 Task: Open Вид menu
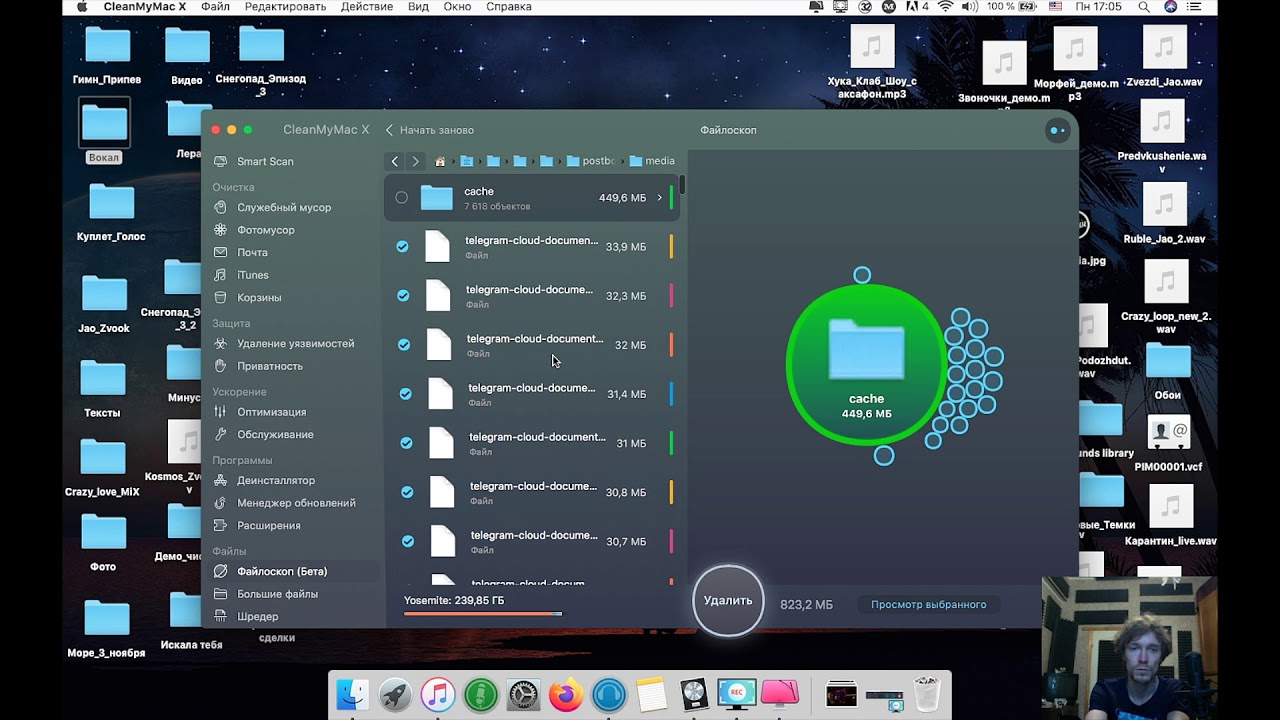[418, 7]
